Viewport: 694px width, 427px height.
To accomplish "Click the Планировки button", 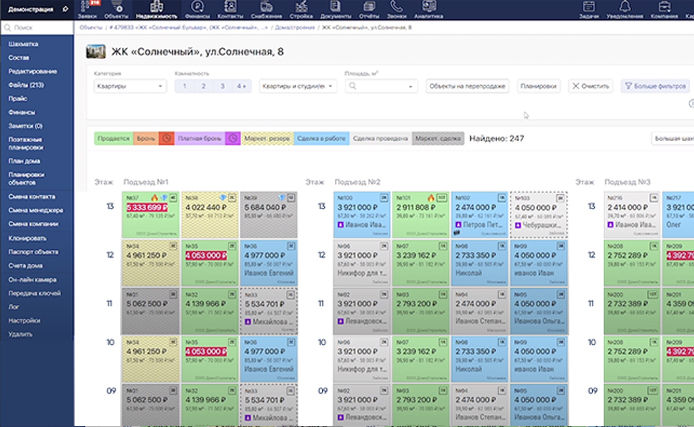I will (538, 86).
